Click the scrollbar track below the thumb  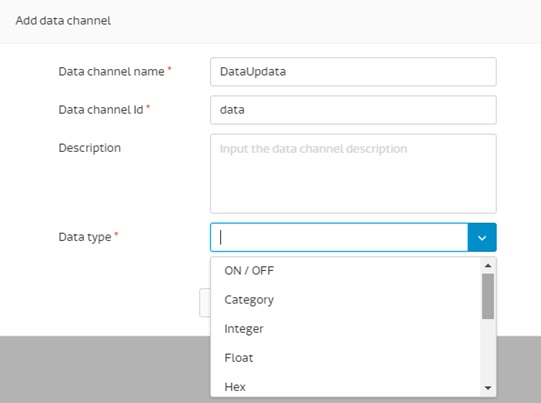488,350
